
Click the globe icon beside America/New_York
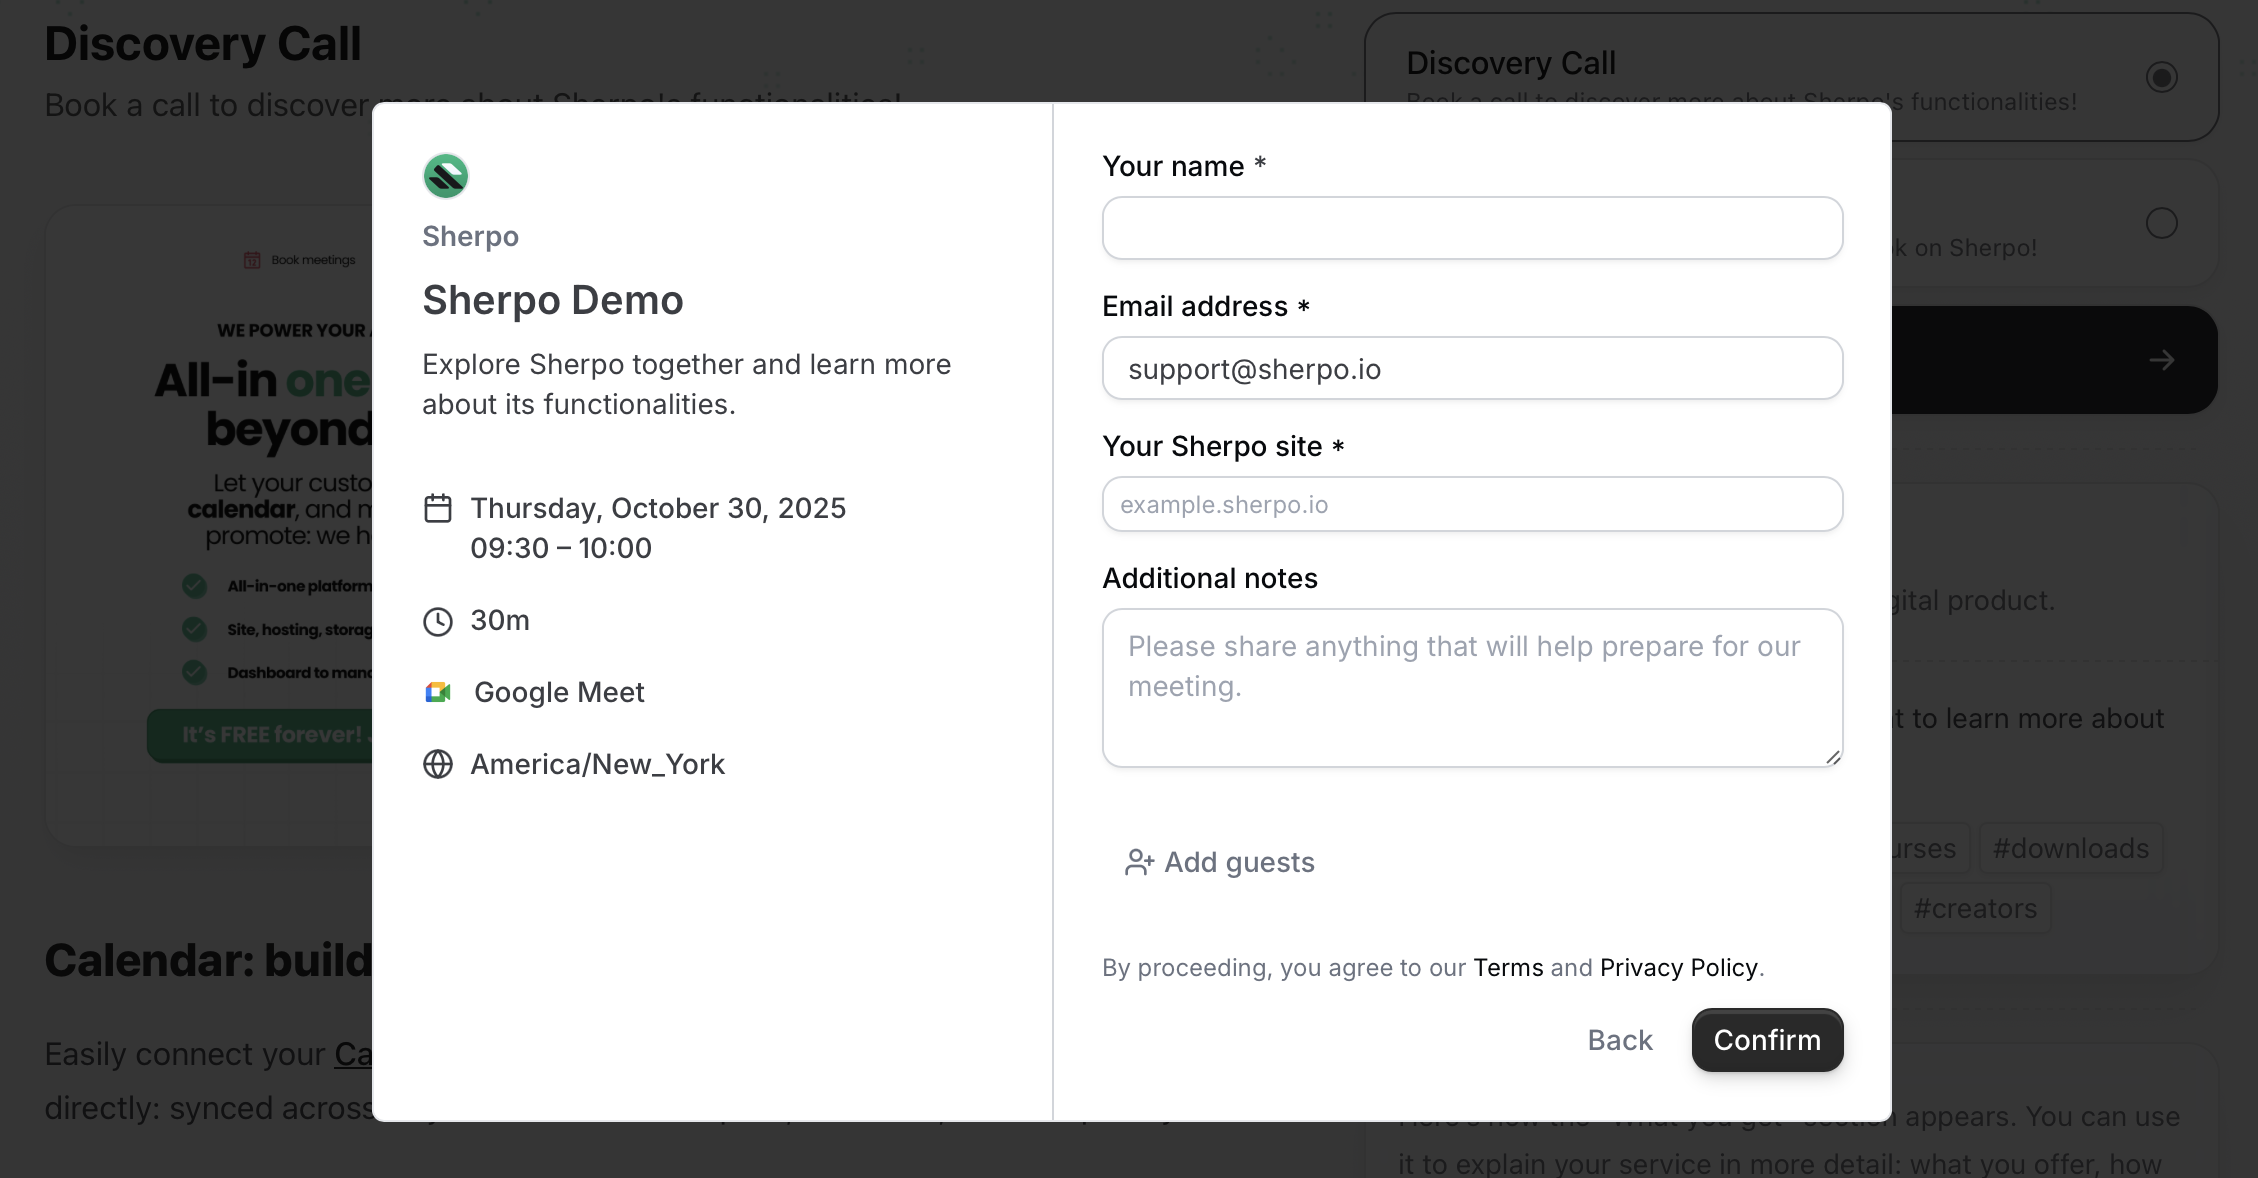[x=439, y=764]
